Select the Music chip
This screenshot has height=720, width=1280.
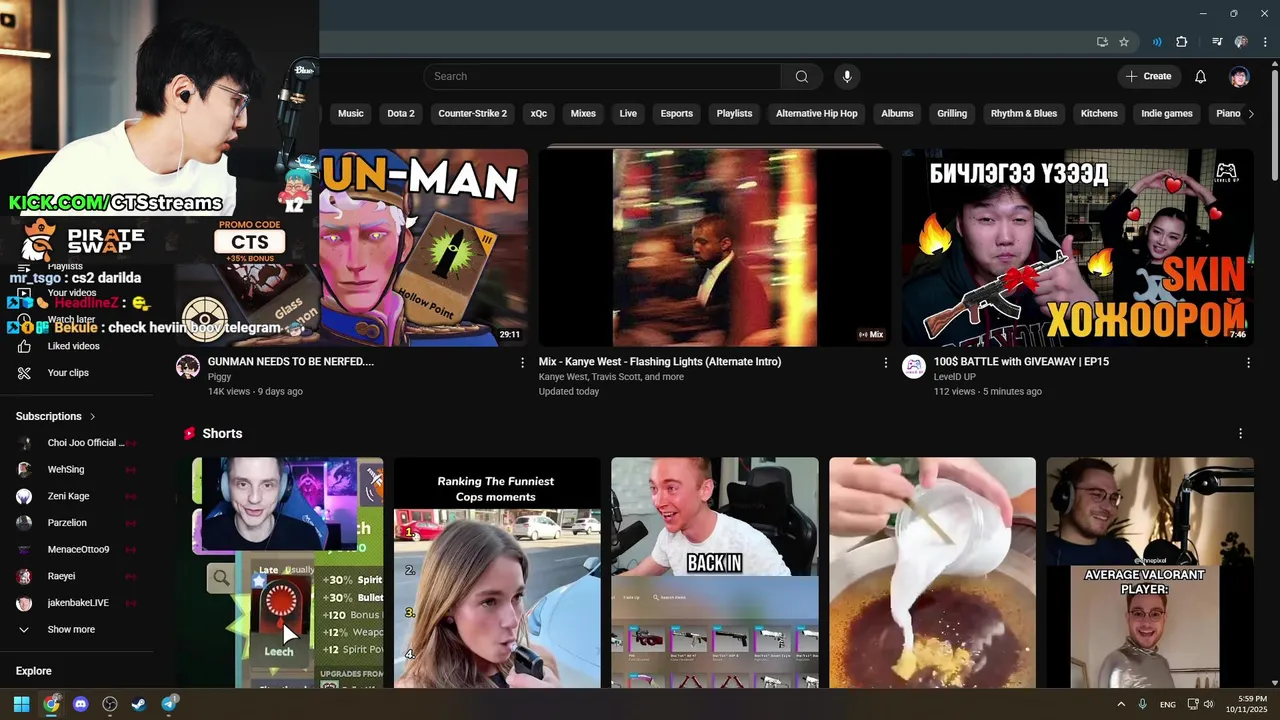point(351,114)
